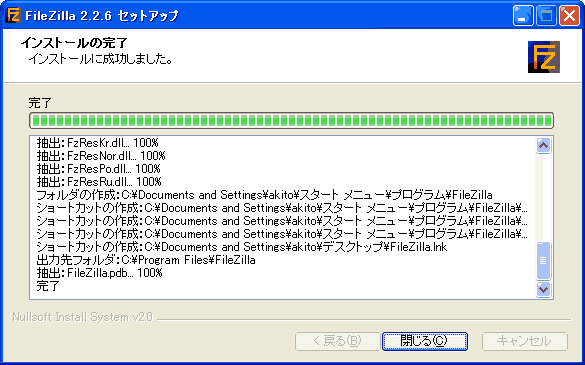Select log line 出力先フォルダ: C:¥Program Files¥FileZilla

point(146,260)
